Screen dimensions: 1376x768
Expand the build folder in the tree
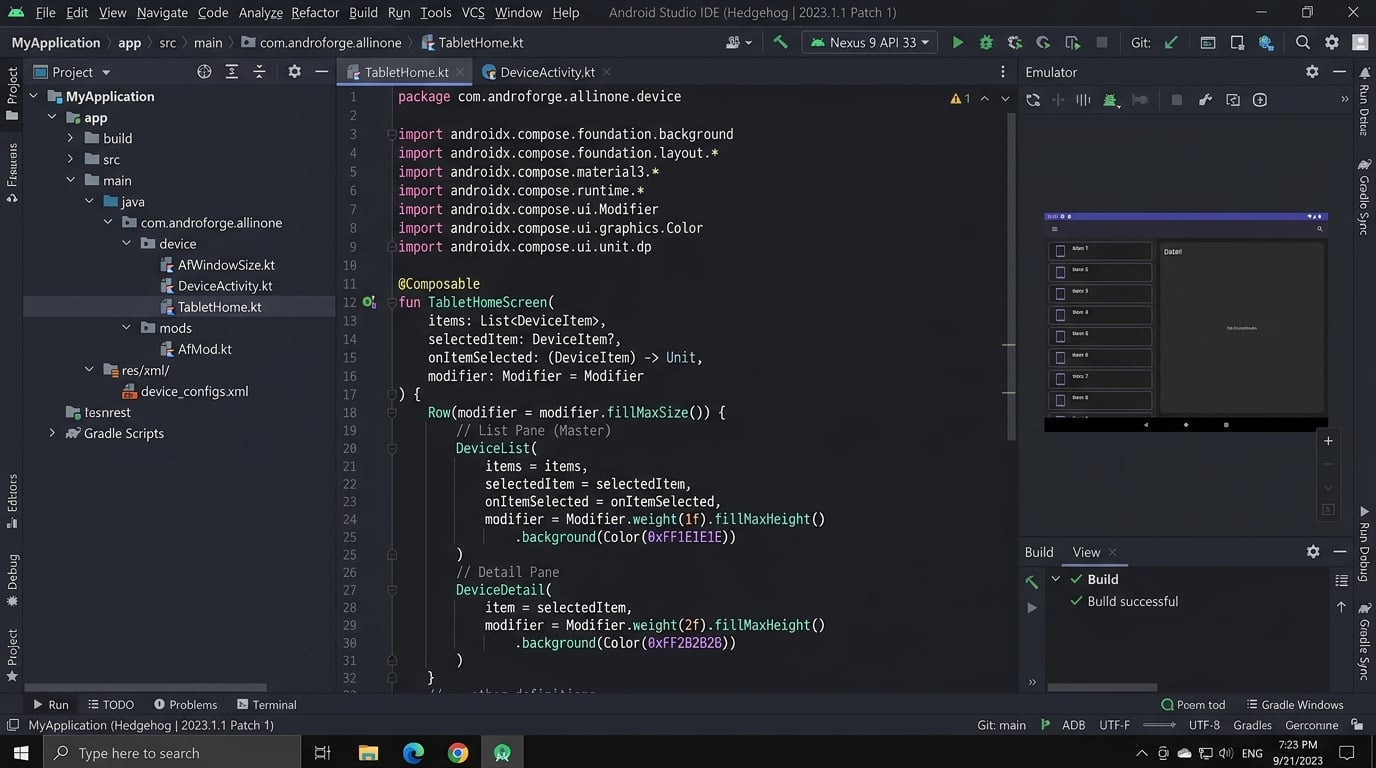pos(70,138)
